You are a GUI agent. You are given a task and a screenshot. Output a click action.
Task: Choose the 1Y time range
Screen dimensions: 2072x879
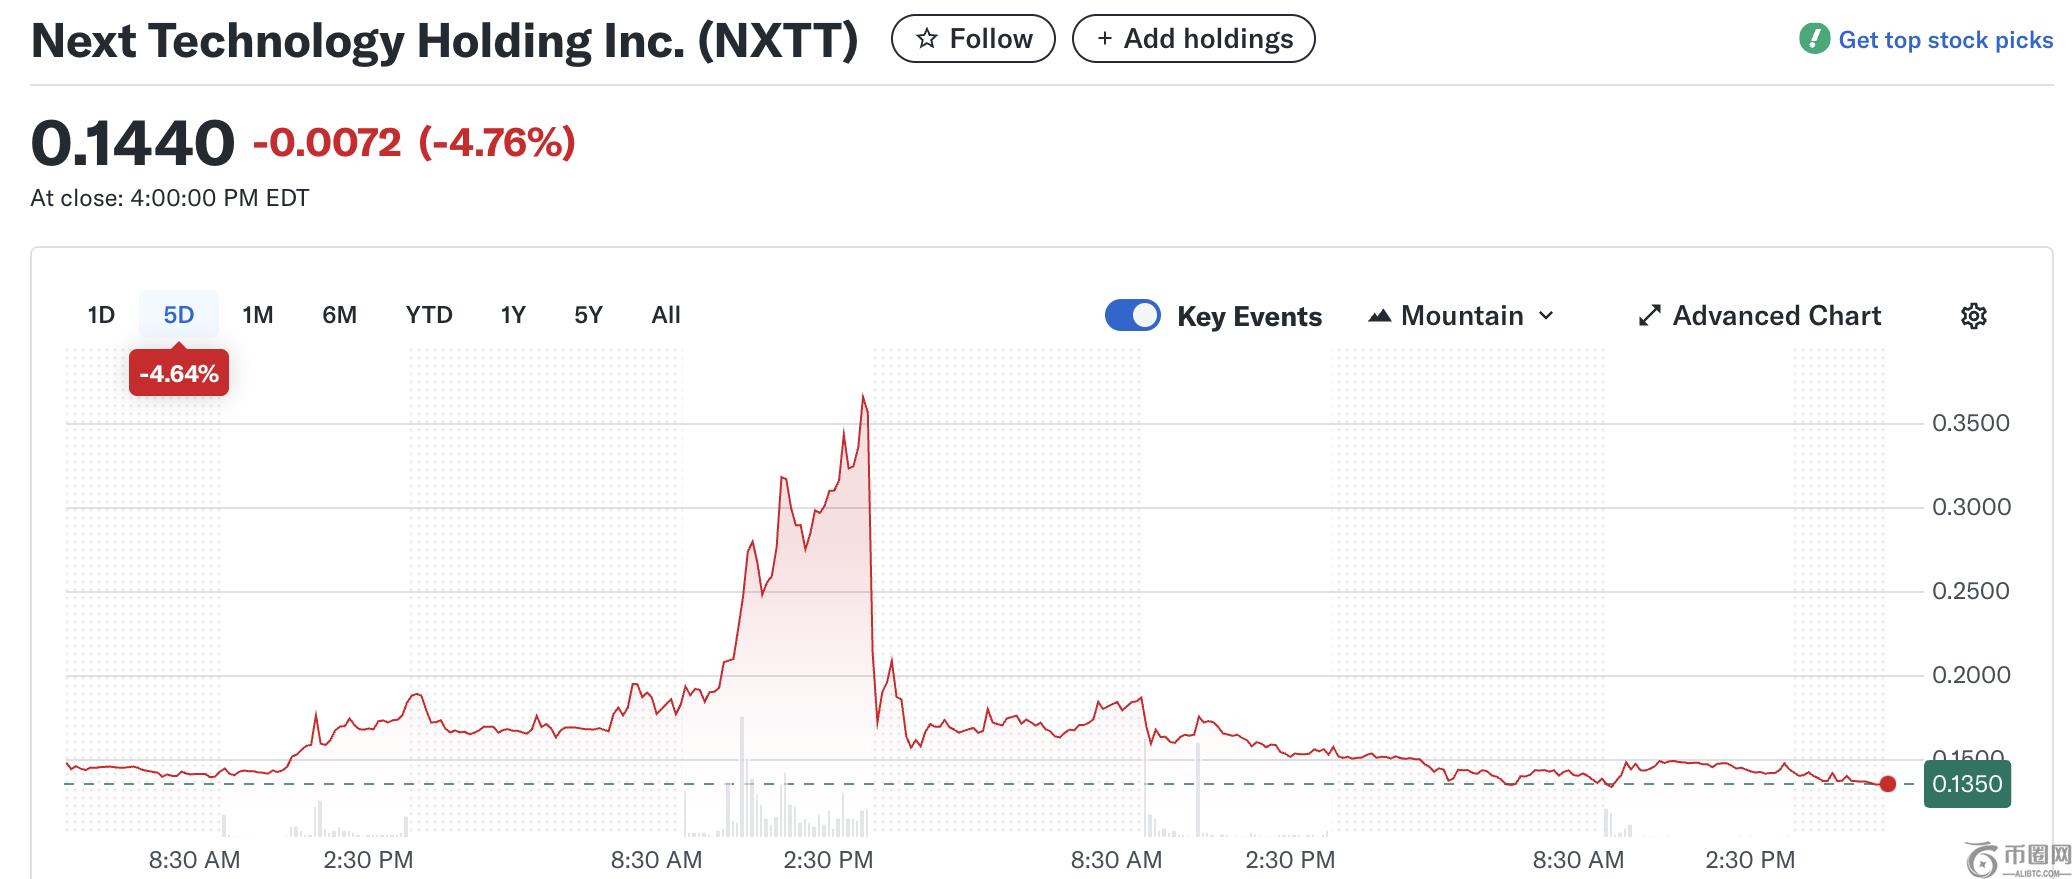[513, 315]
